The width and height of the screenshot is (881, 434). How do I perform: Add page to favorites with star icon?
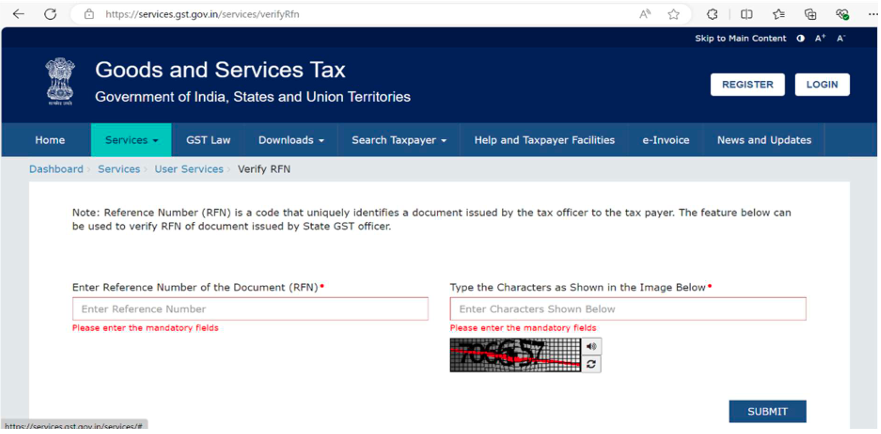click(674, 14)
